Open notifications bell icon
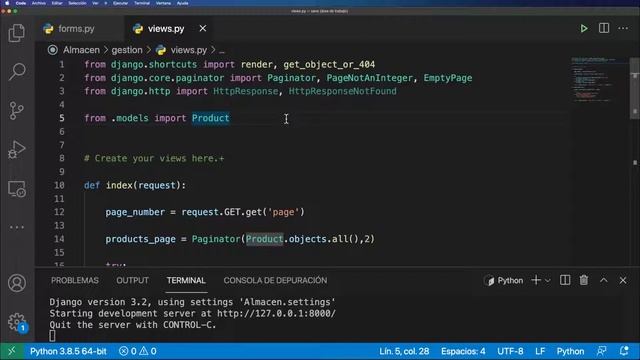This screenshot has width=640, height=360. click(x=624, y=351)
